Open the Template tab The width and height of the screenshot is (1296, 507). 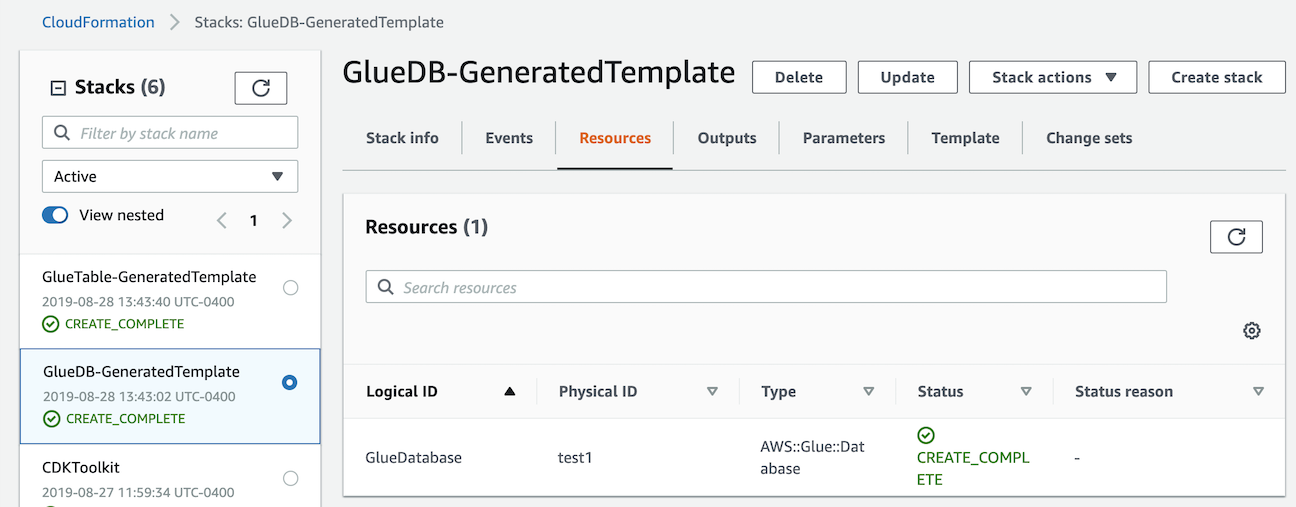tap(965, 138)
